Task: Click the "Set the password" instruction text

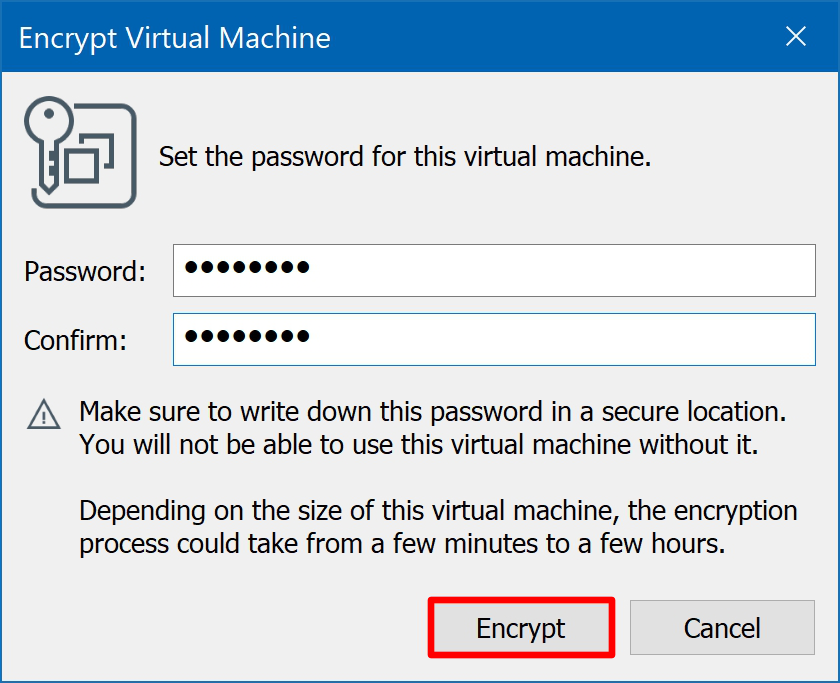Action: point(405,157)
